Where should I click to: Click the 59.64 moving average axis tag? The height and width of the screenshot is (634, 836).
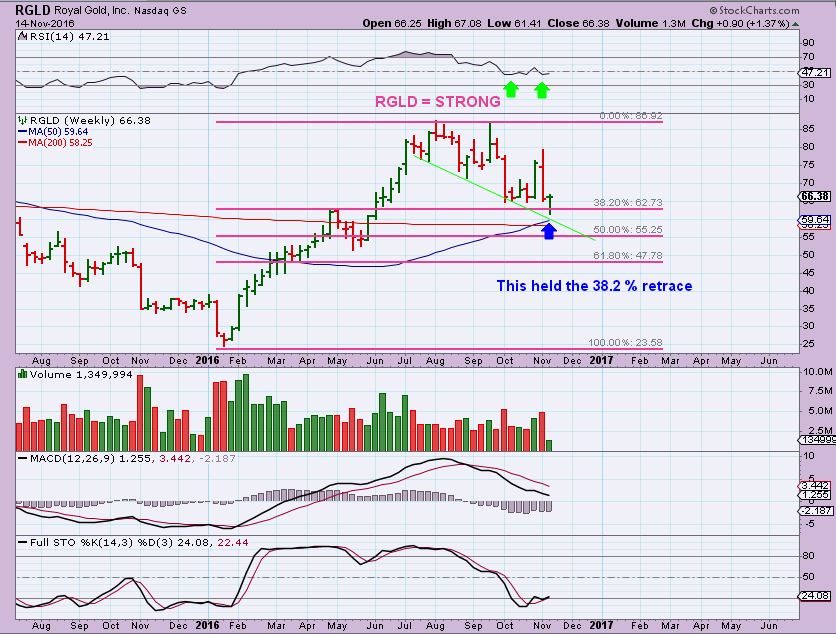pos(815,220)
